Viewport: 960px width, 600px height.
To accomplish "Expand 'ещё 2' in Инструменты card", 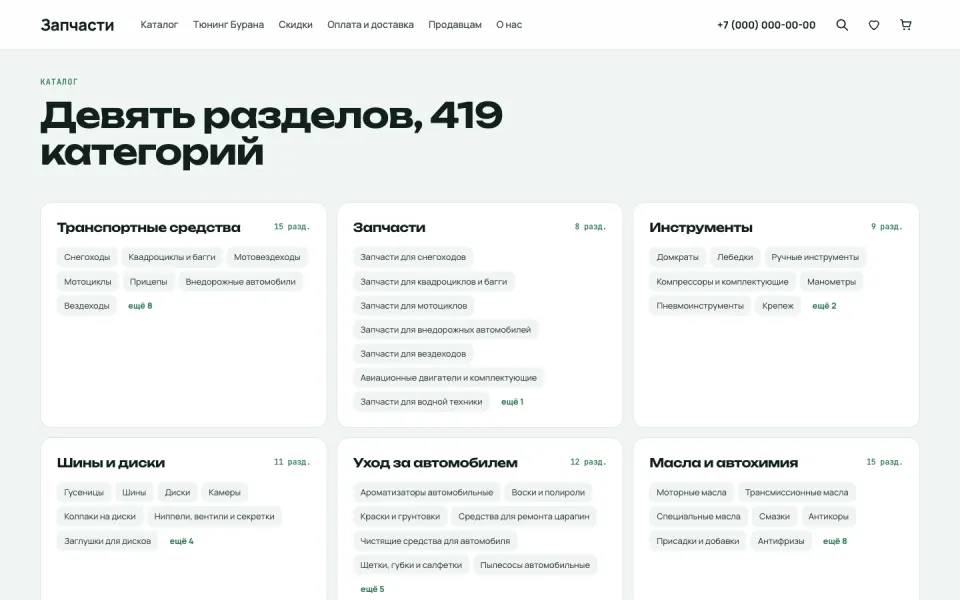I will [824, 306].
